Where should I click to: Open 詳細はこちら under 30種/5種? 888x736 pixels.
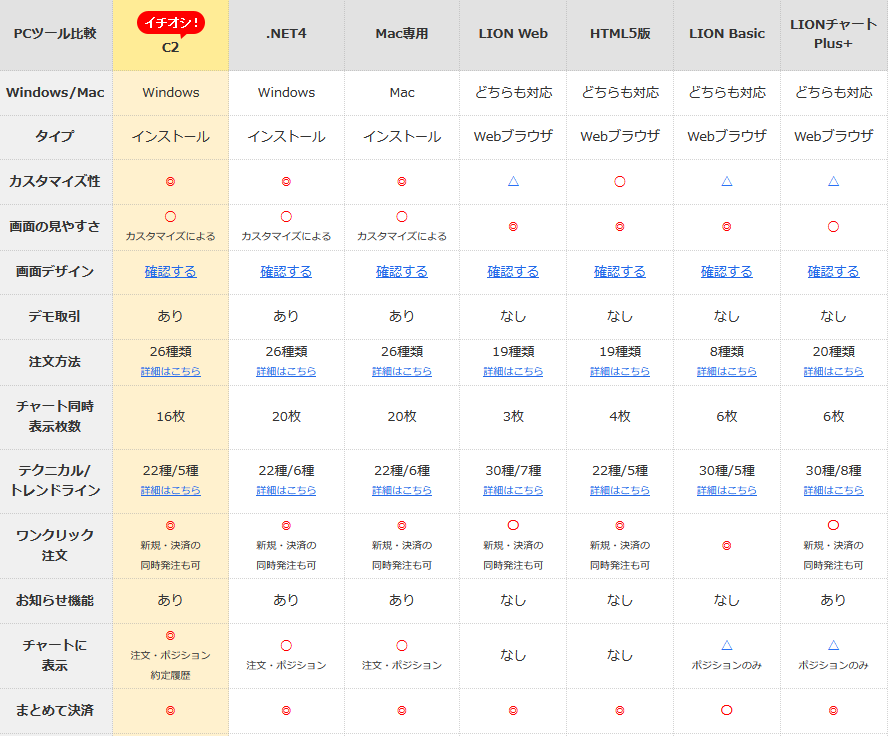pyautogui.click(x=727, y=490)
